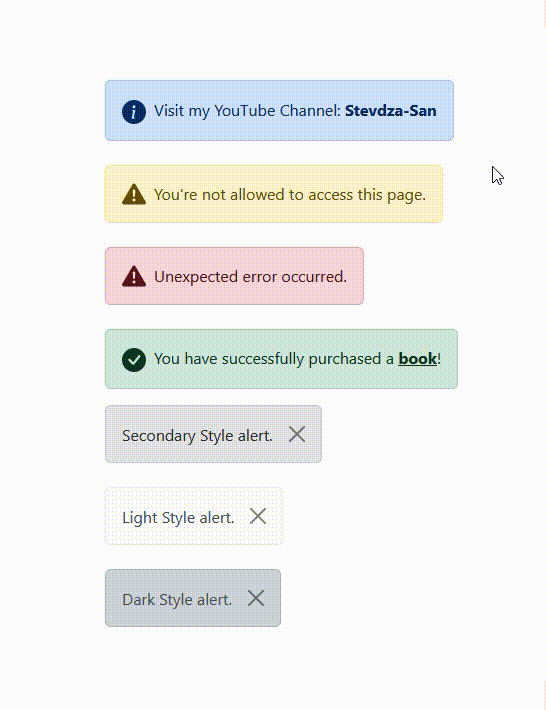Click the red error triangle icon
The image size is (546, 710).
134,276
